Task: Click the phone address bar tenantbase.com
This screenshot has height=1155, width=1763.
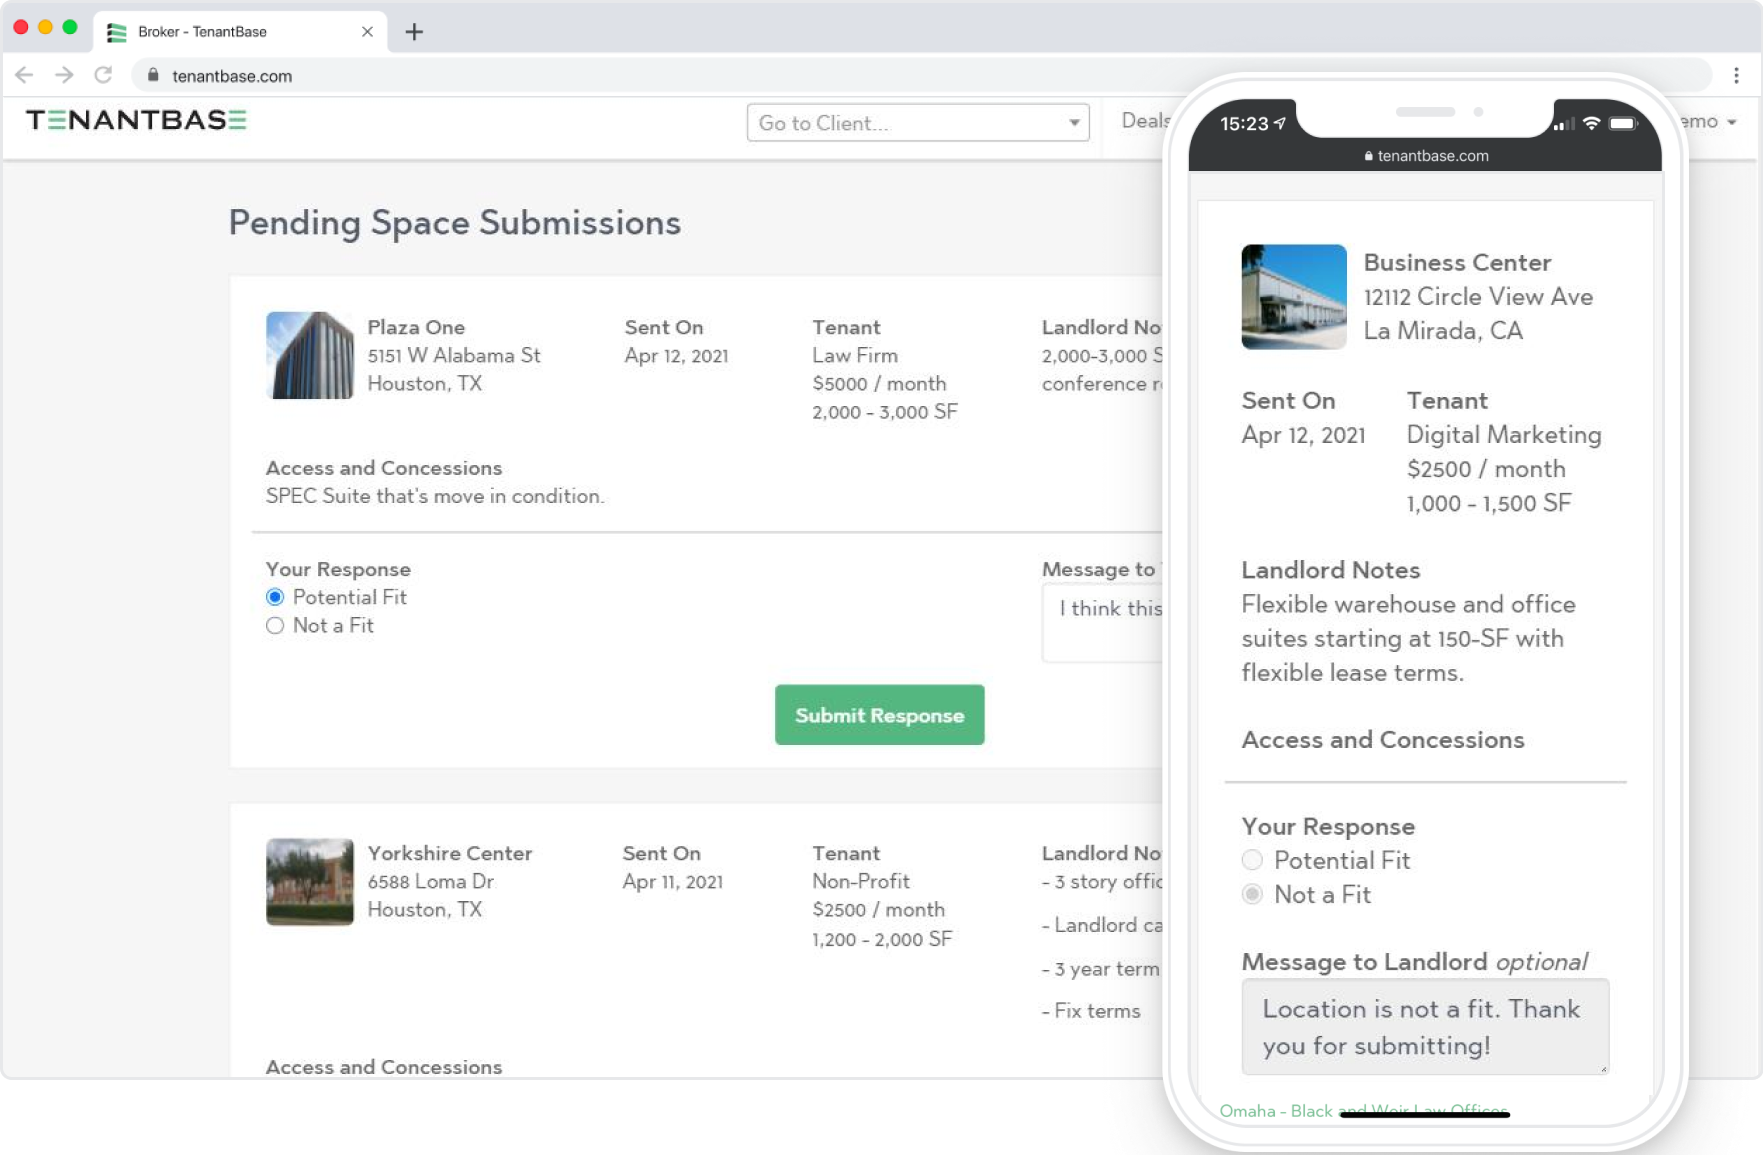Action: (x=1426, y=156)
